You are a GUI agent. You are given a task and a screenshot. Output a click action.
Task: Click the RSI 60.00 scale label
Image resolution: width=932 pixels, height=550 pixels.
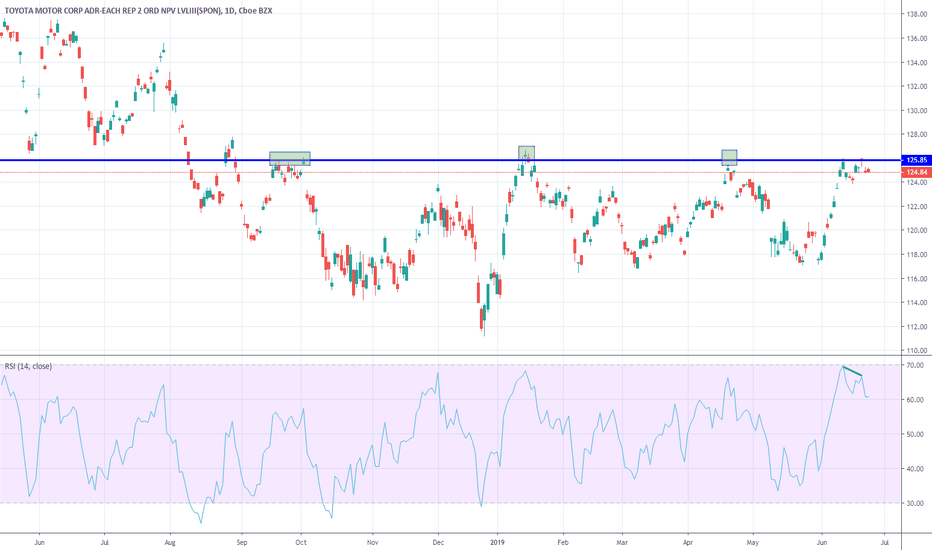coord(916,400)
